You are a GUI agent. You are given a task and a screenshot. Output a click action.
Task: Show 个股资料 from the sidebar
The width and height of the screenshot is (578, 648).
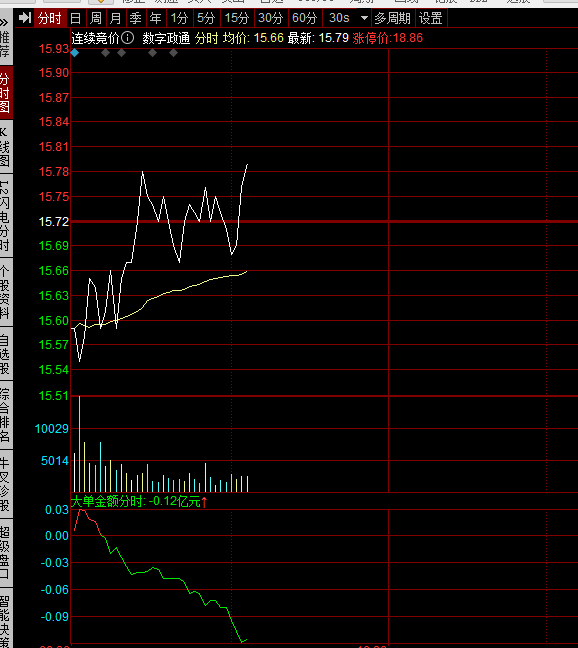click(5, 293)
